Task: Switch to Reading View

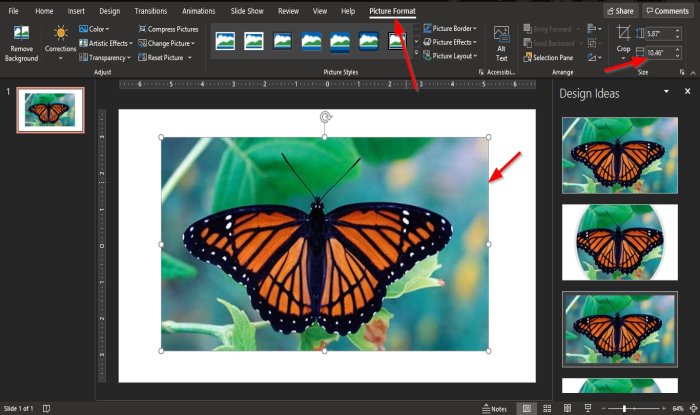Action: pos(568,408)
